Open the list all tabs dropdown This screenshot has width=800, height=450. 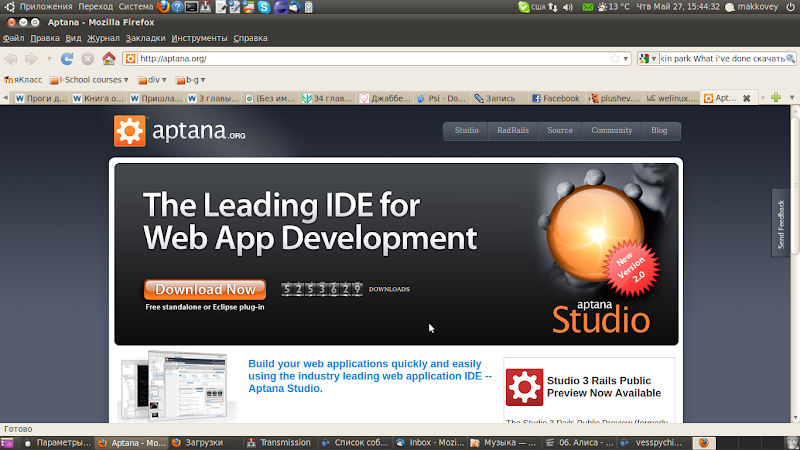(792, 97)
